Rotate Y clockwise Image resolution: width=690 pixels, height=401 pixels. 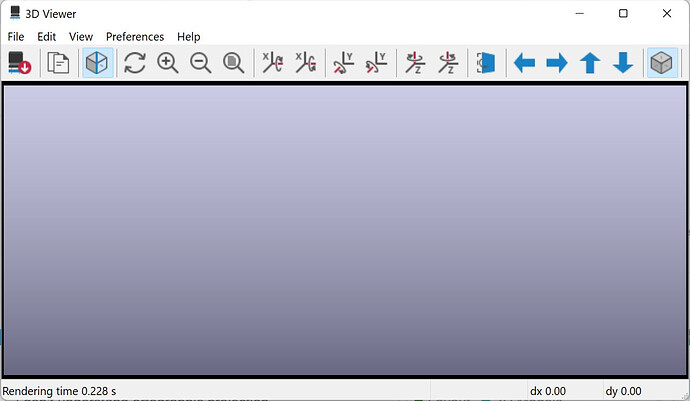pyautogui.click(x=344, y=63)
